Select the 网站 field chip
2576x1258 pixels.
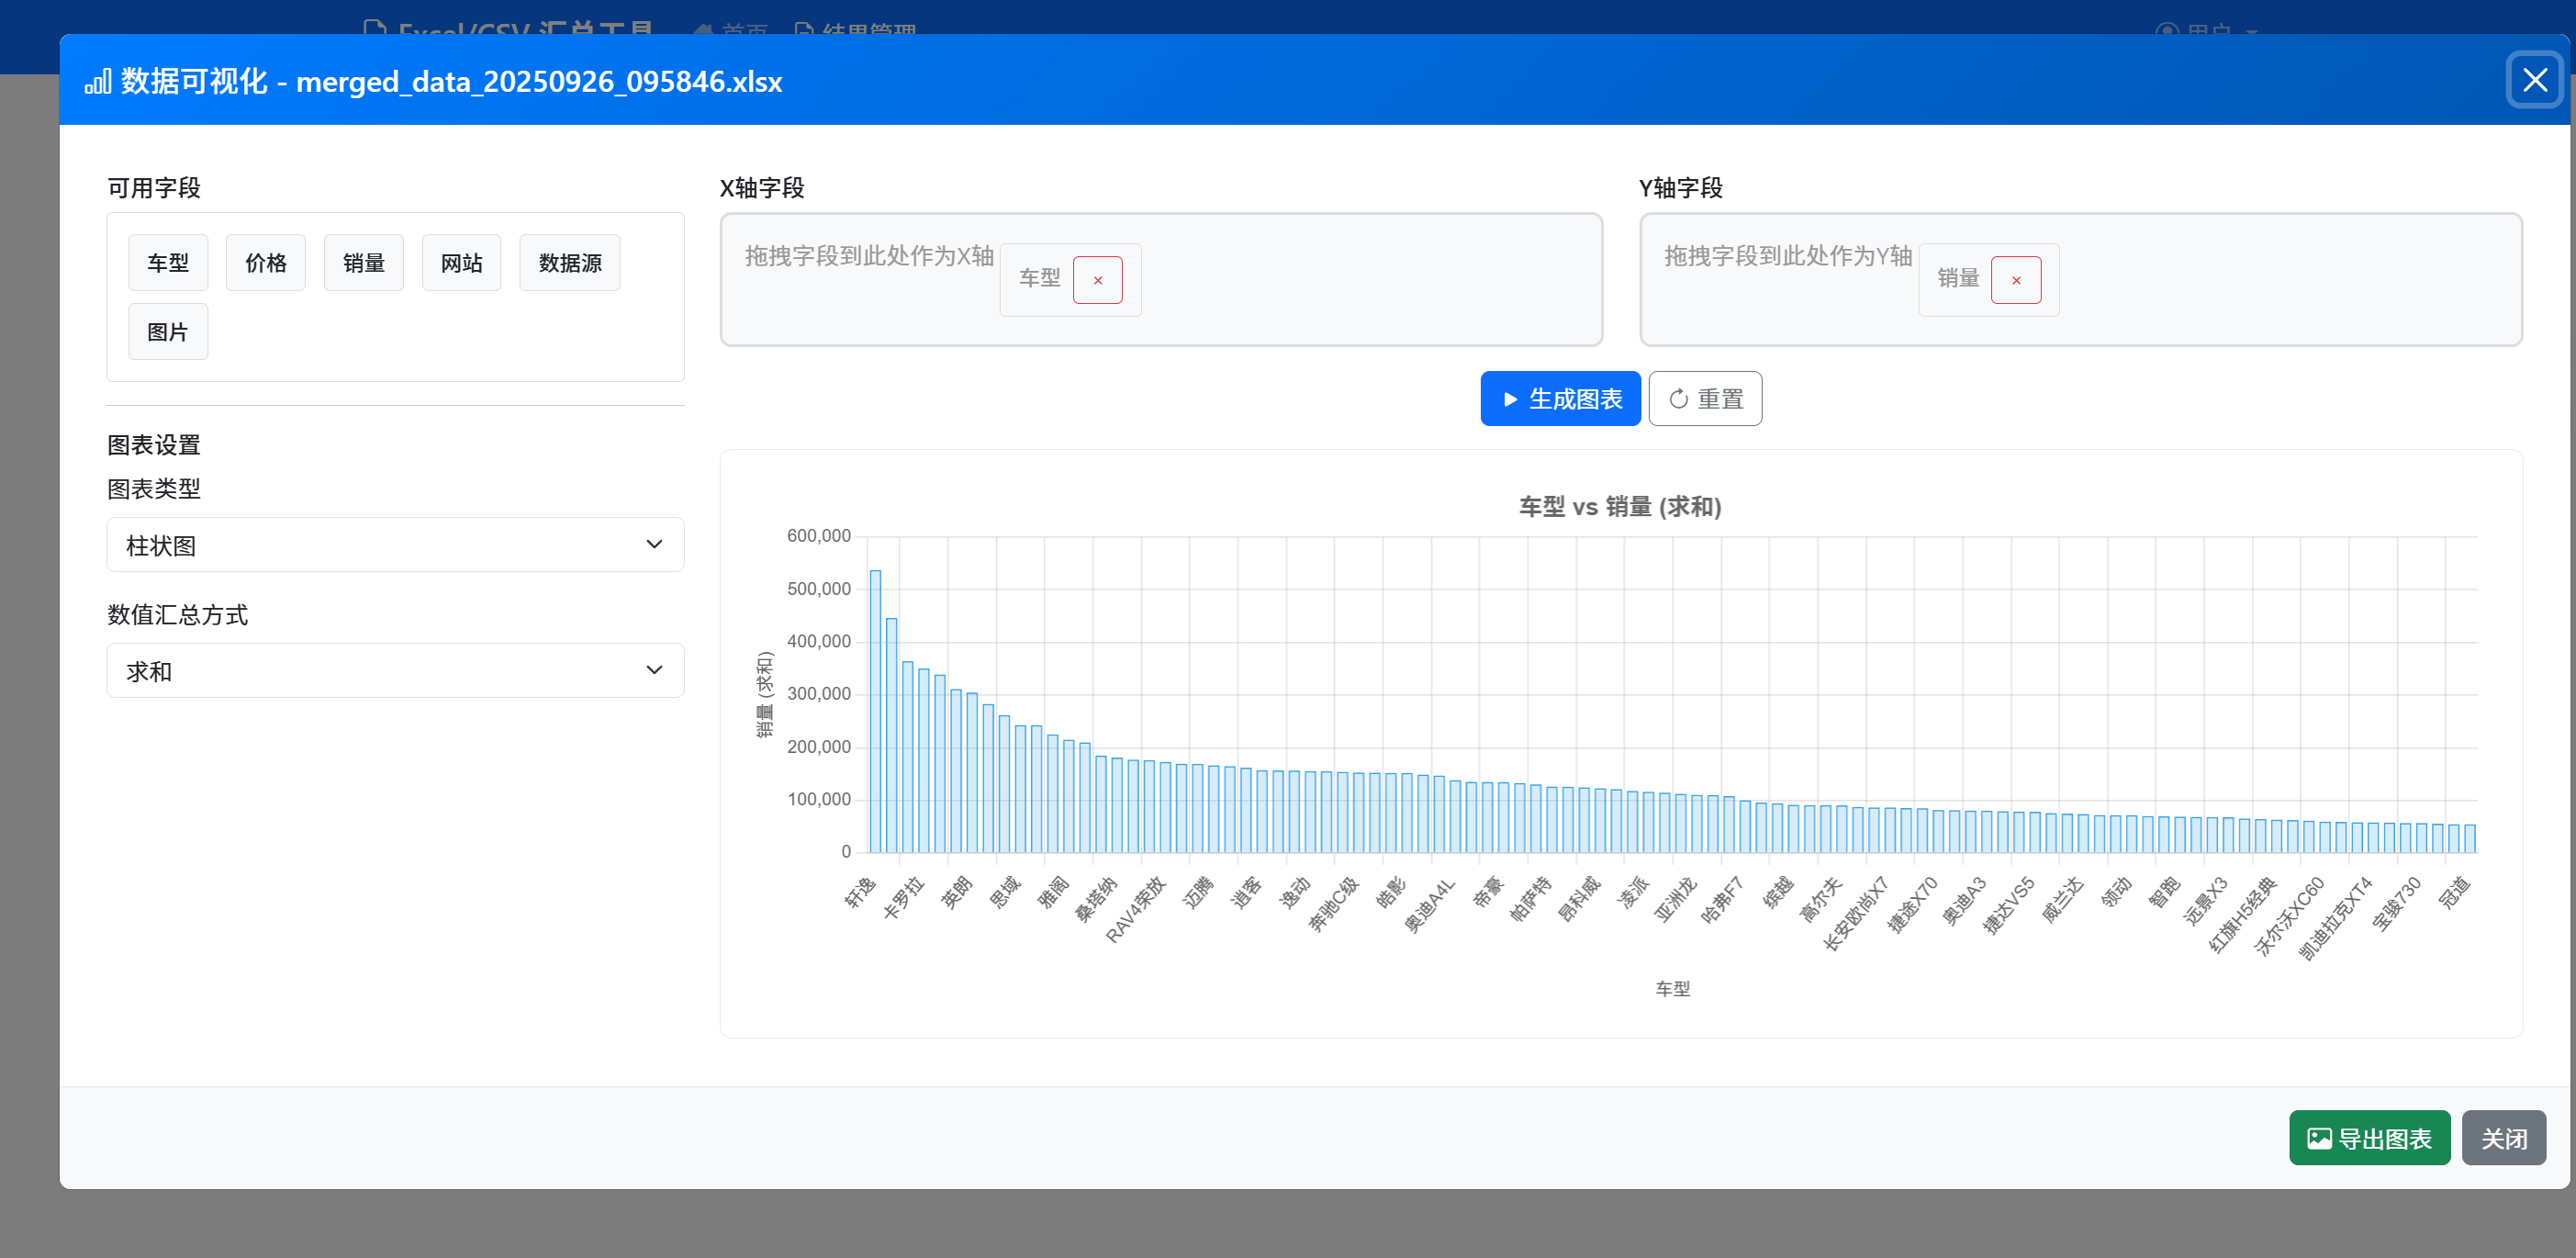point(461,263)
